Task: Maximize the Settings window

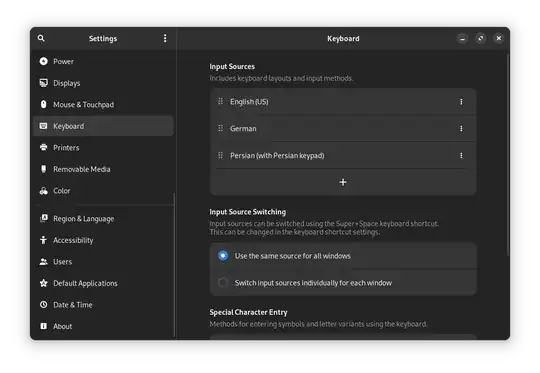Action: 480,38
